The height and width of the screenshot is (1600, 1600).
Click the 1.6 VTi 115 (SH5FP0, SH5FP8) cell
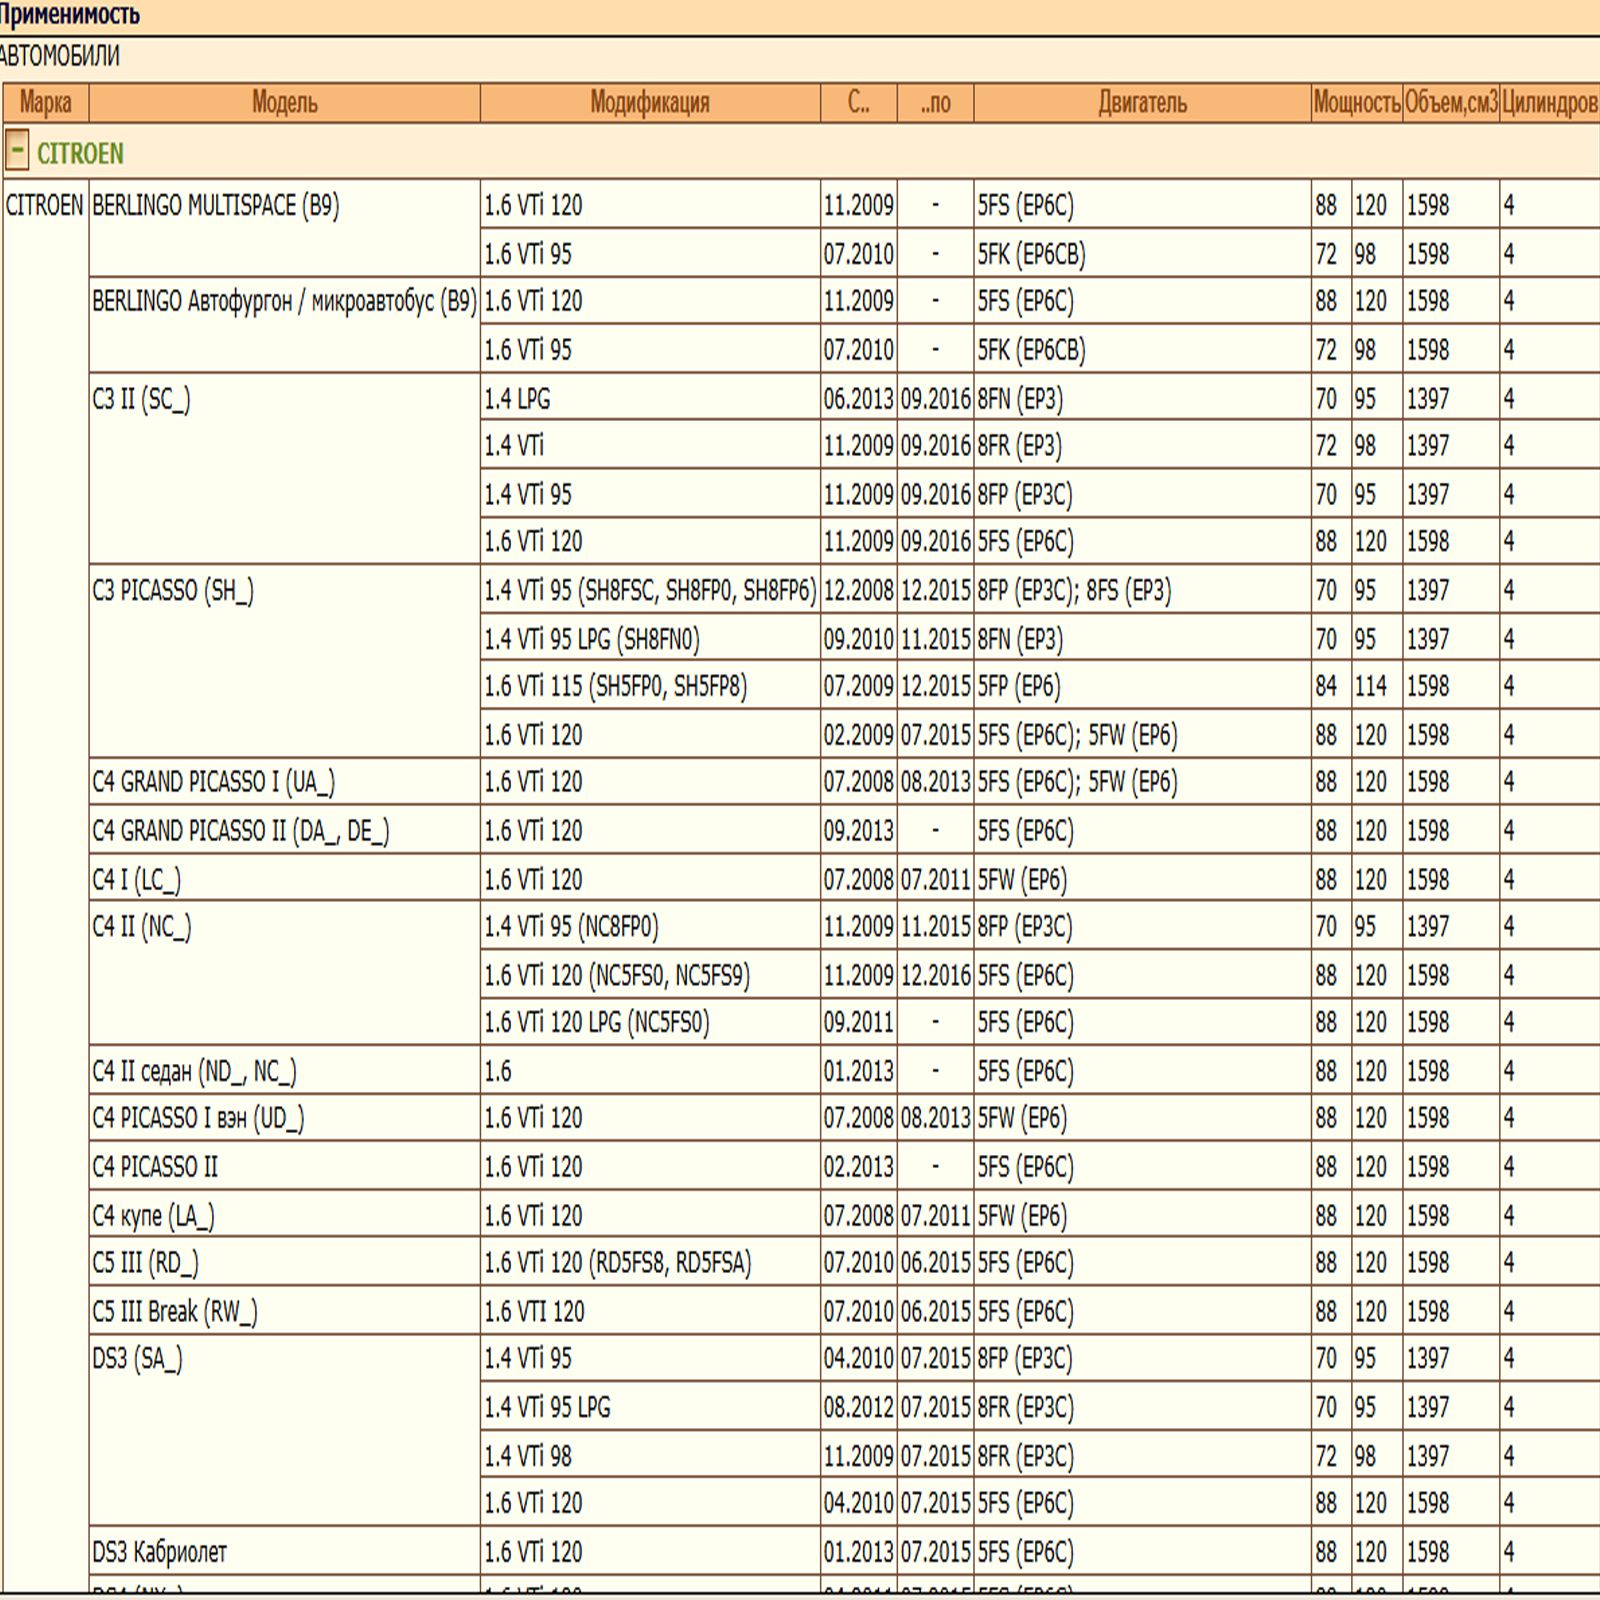(615, 687)
